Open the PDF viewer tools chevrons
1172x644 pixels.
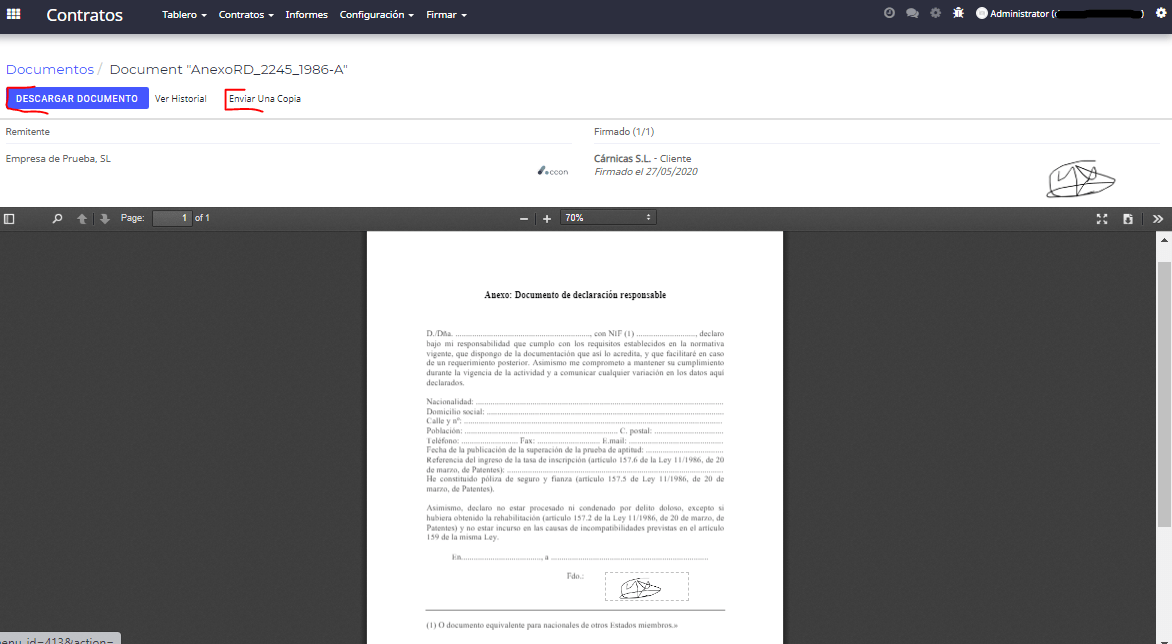point(1158,219)
